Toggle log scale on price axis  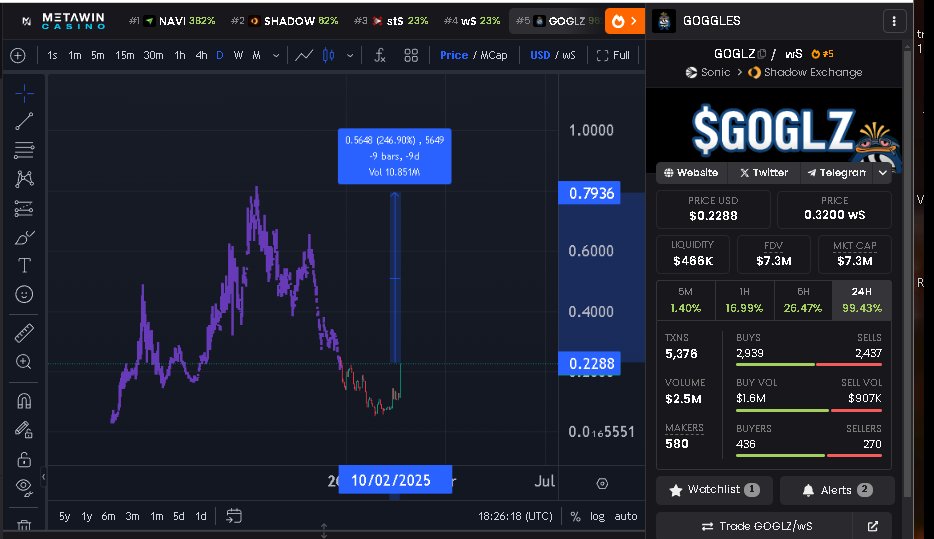(597, 516)
